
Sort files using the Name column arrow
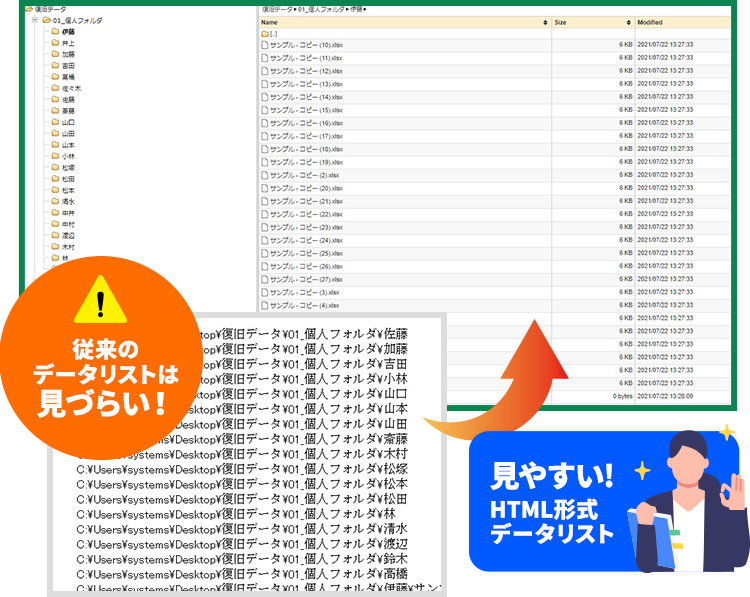click(x=545, y=22)
